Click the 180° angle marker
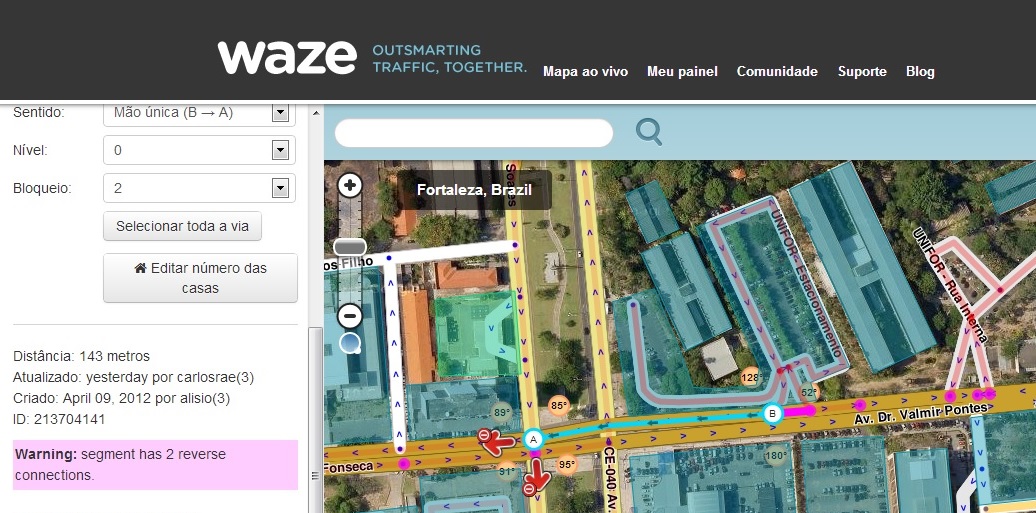Image resolution: width=1036 pixels, height=513 pixels. 776,455
